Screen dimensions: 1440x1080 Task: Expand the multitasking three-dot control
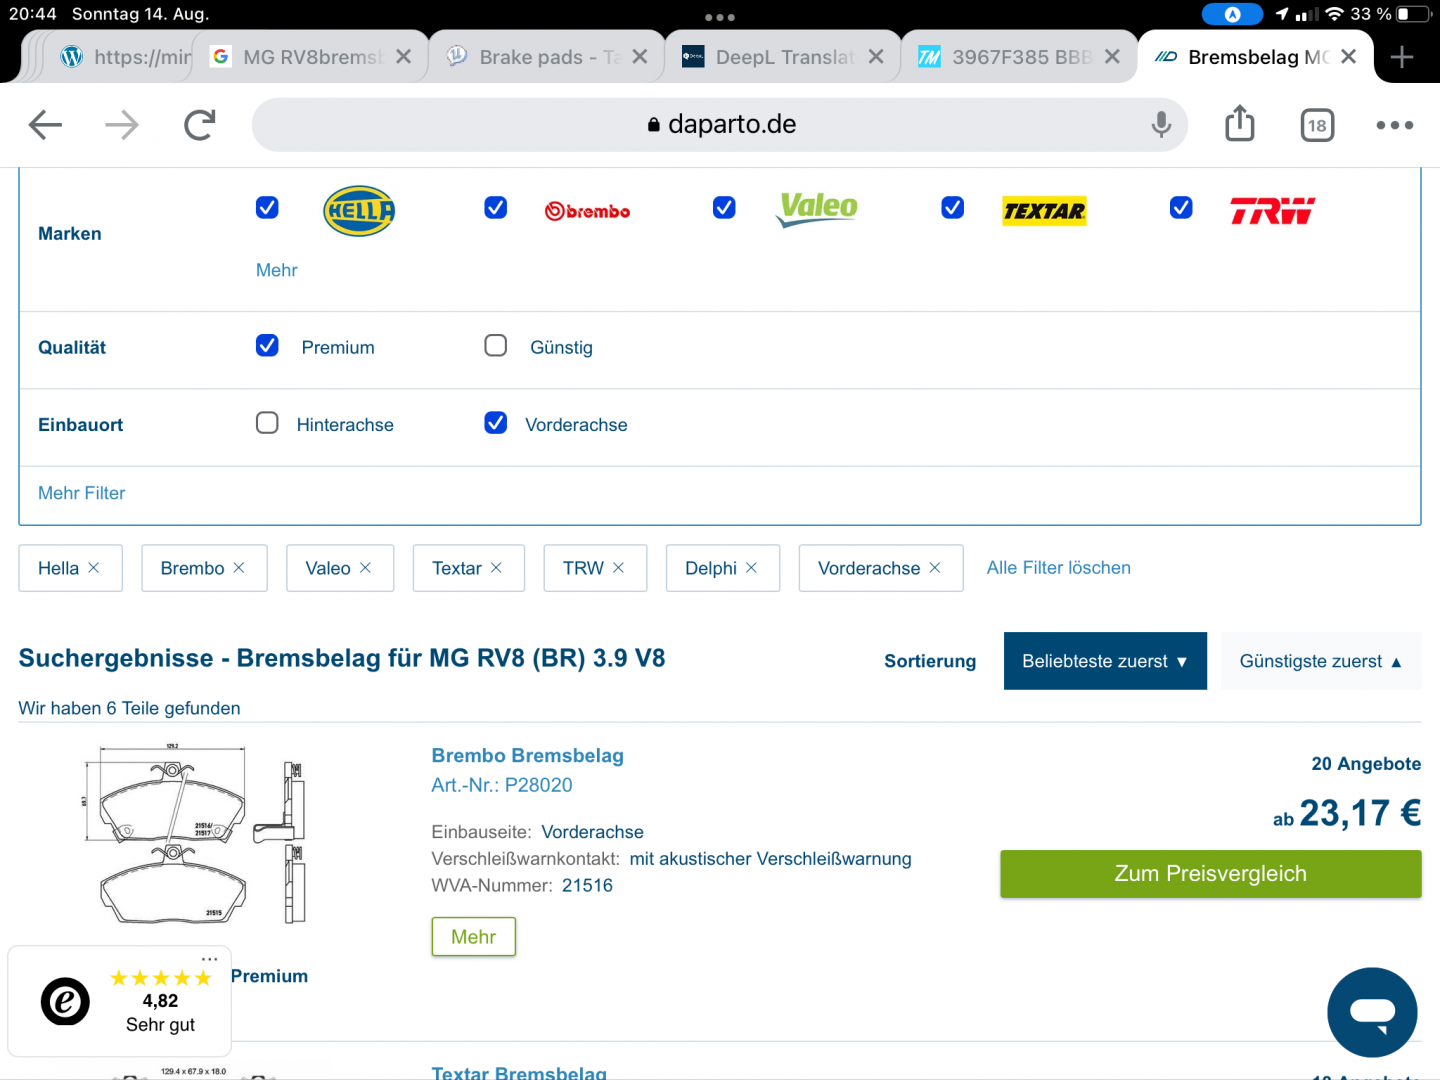pos(720,17)
